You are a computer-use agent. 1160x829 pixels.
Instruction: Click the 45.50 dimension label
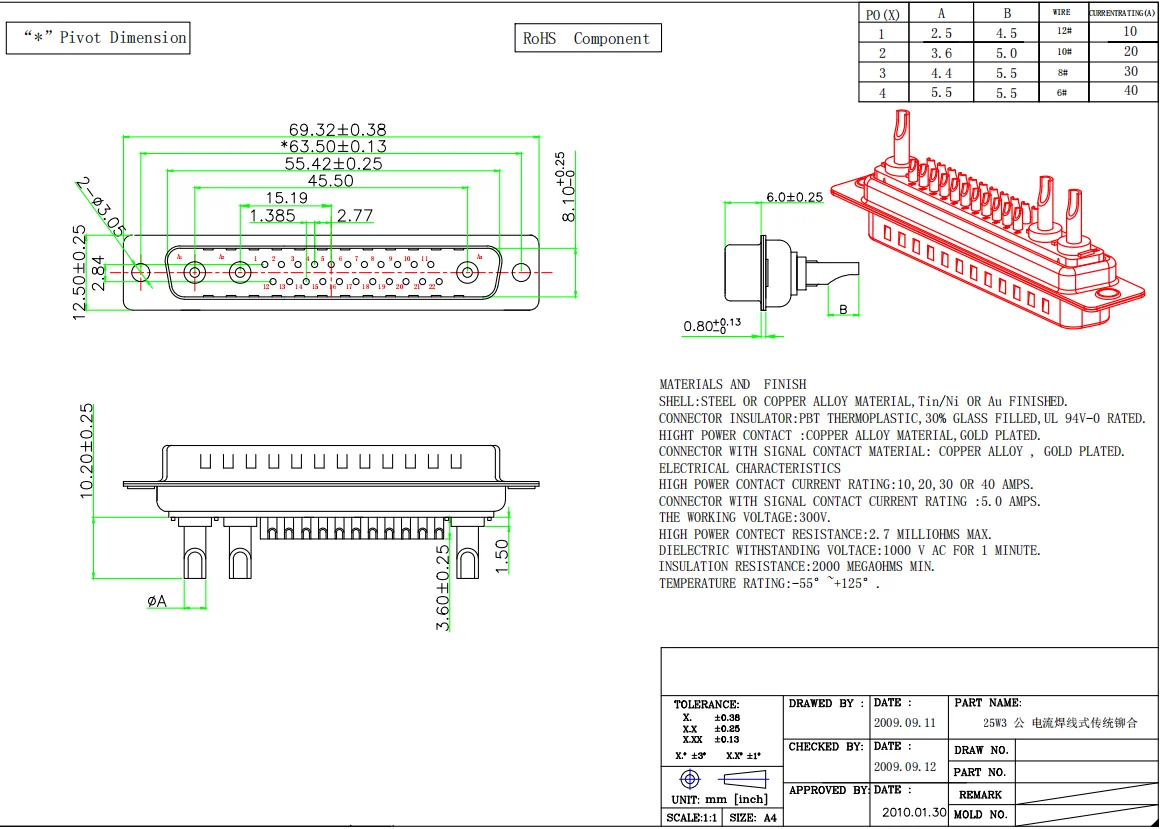(330, 181)
